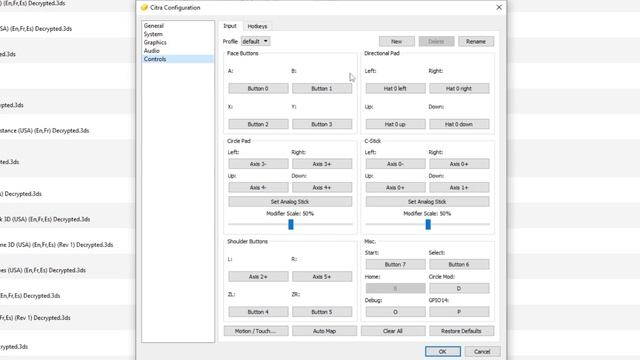Remap D-Pad Up (Hat 0 up)
Viewport: 640px width, 360px height.
395,124
